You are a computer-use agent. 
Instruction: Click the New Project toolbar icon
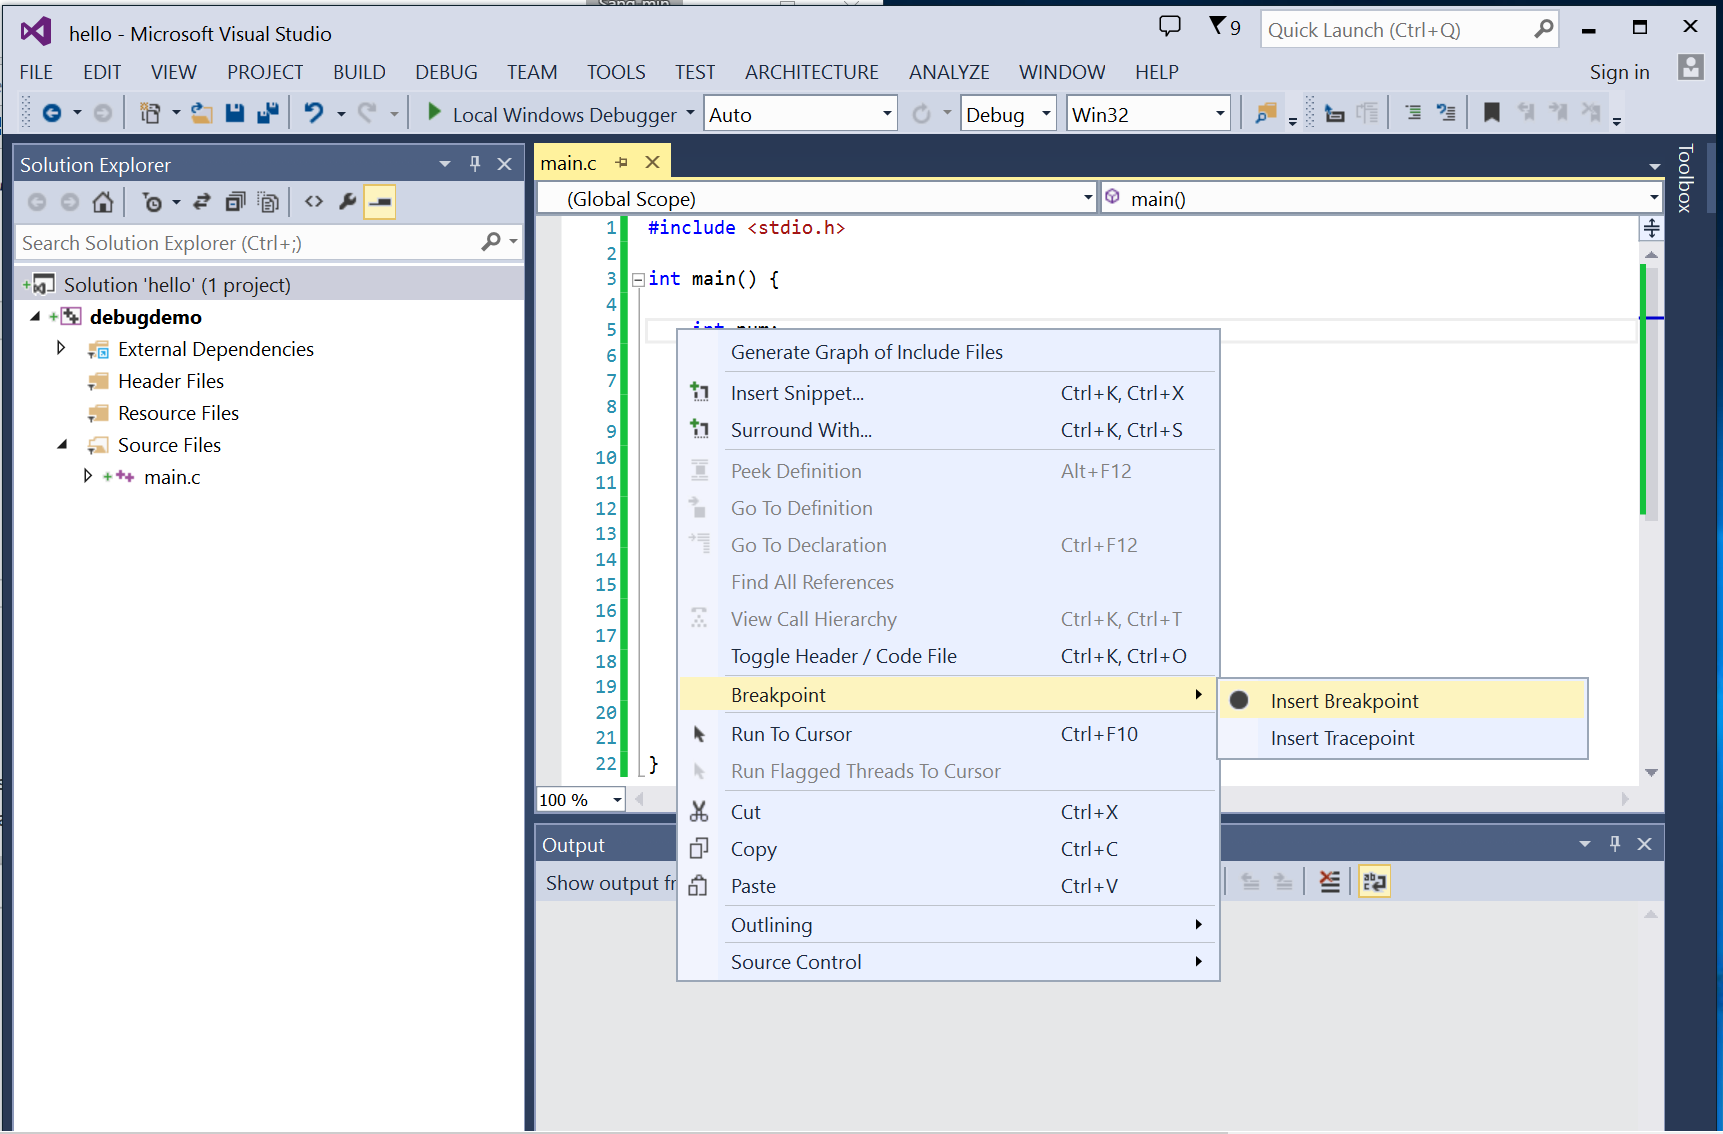[150, 114]
